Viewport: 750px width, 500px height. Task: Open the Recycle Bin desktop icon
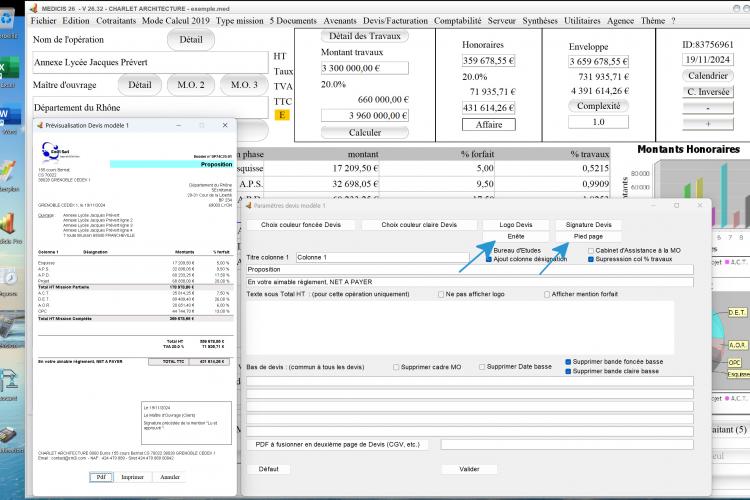click(7, 20)
